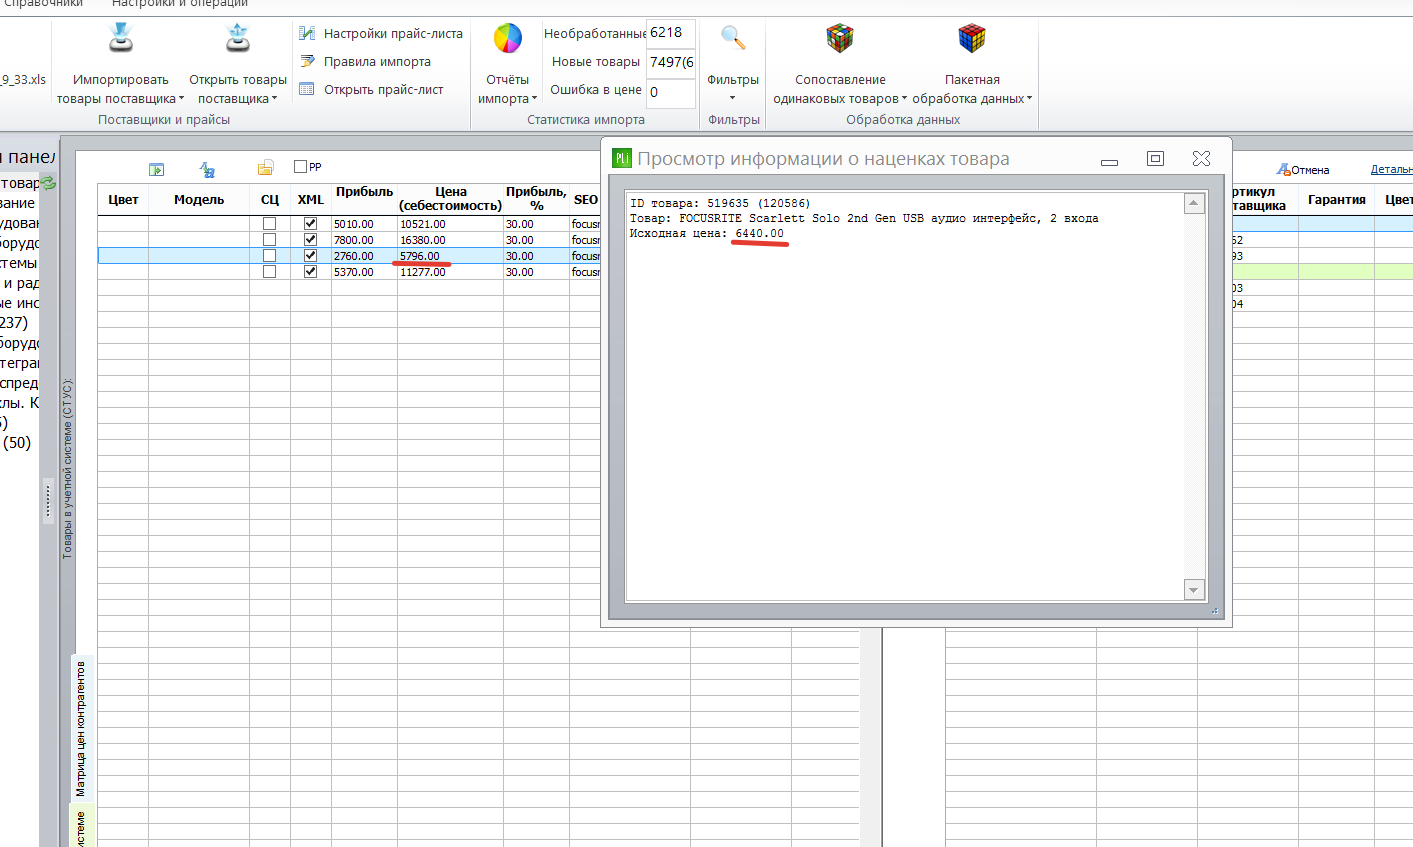Click the green refresh arrows in left panel

coord(48,183)
